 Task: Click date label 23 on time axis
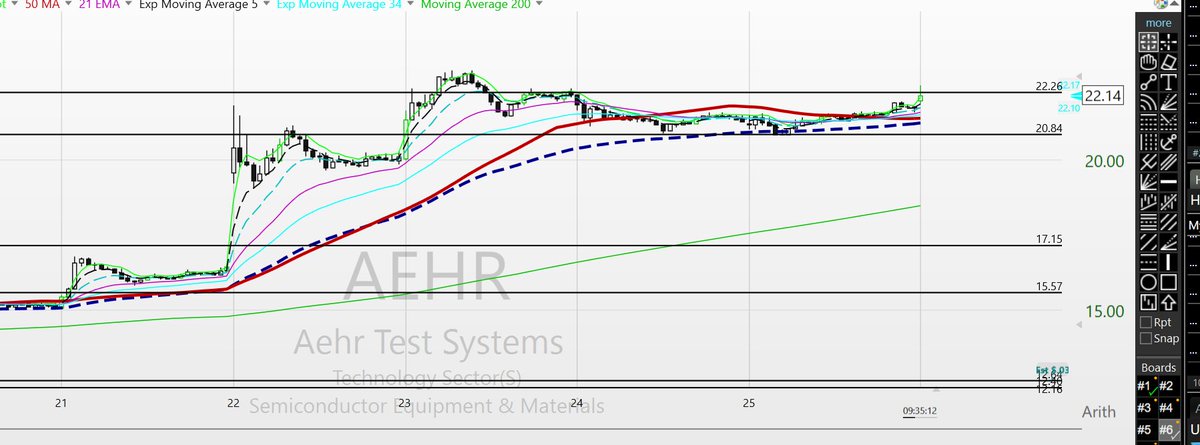coord(405,402)
